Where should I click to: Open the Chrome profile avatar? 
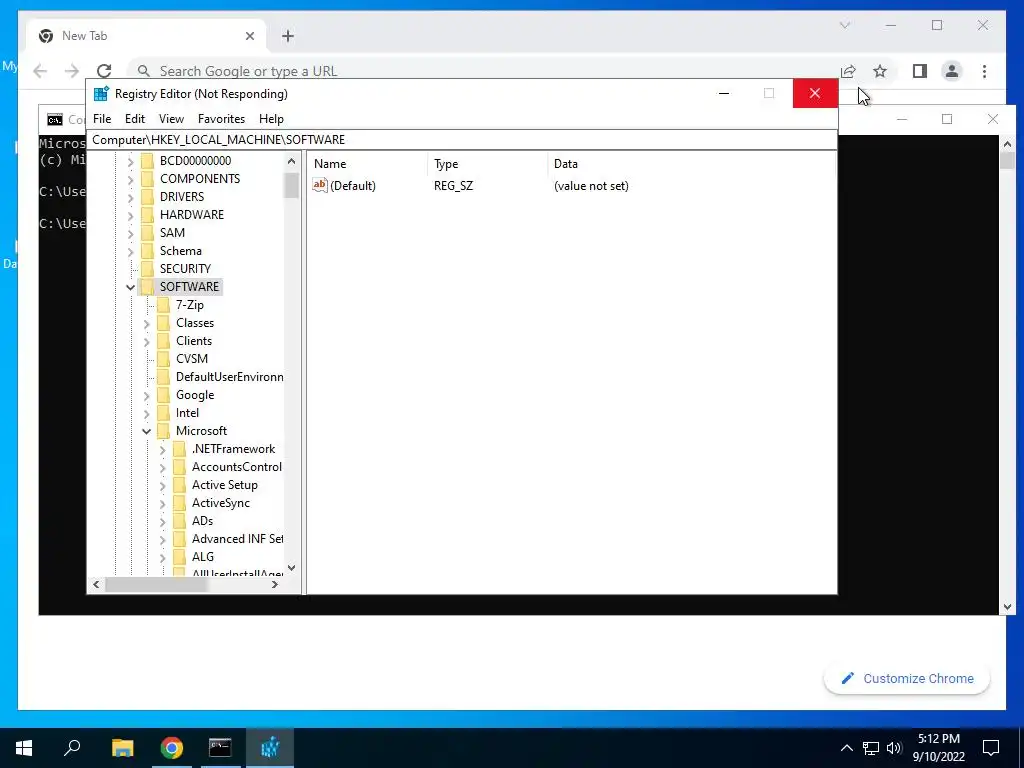tap(952, 71)
